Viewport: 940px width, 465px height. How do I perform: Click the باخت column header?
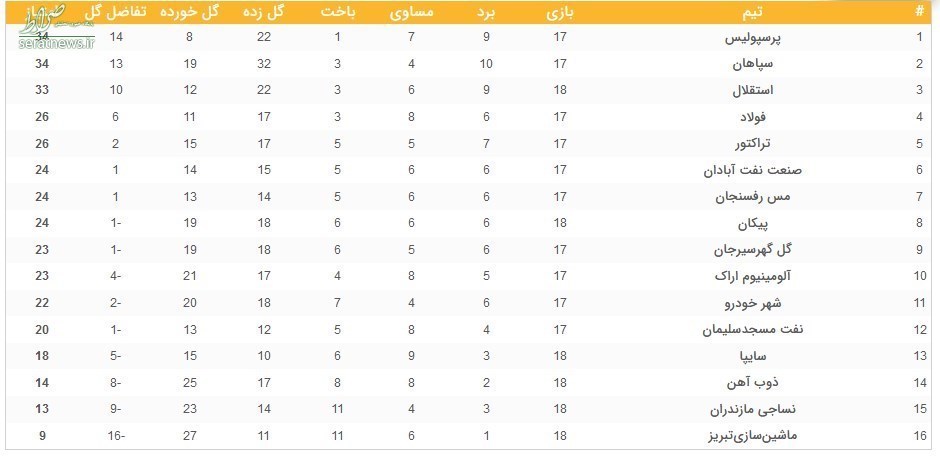pos(338,12)
